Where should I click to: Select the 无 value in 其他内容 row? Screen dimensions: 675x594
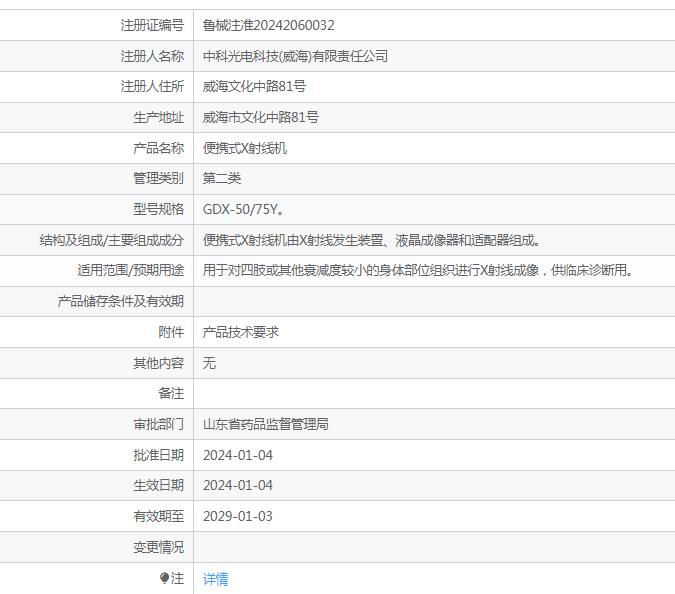(209, 363)
